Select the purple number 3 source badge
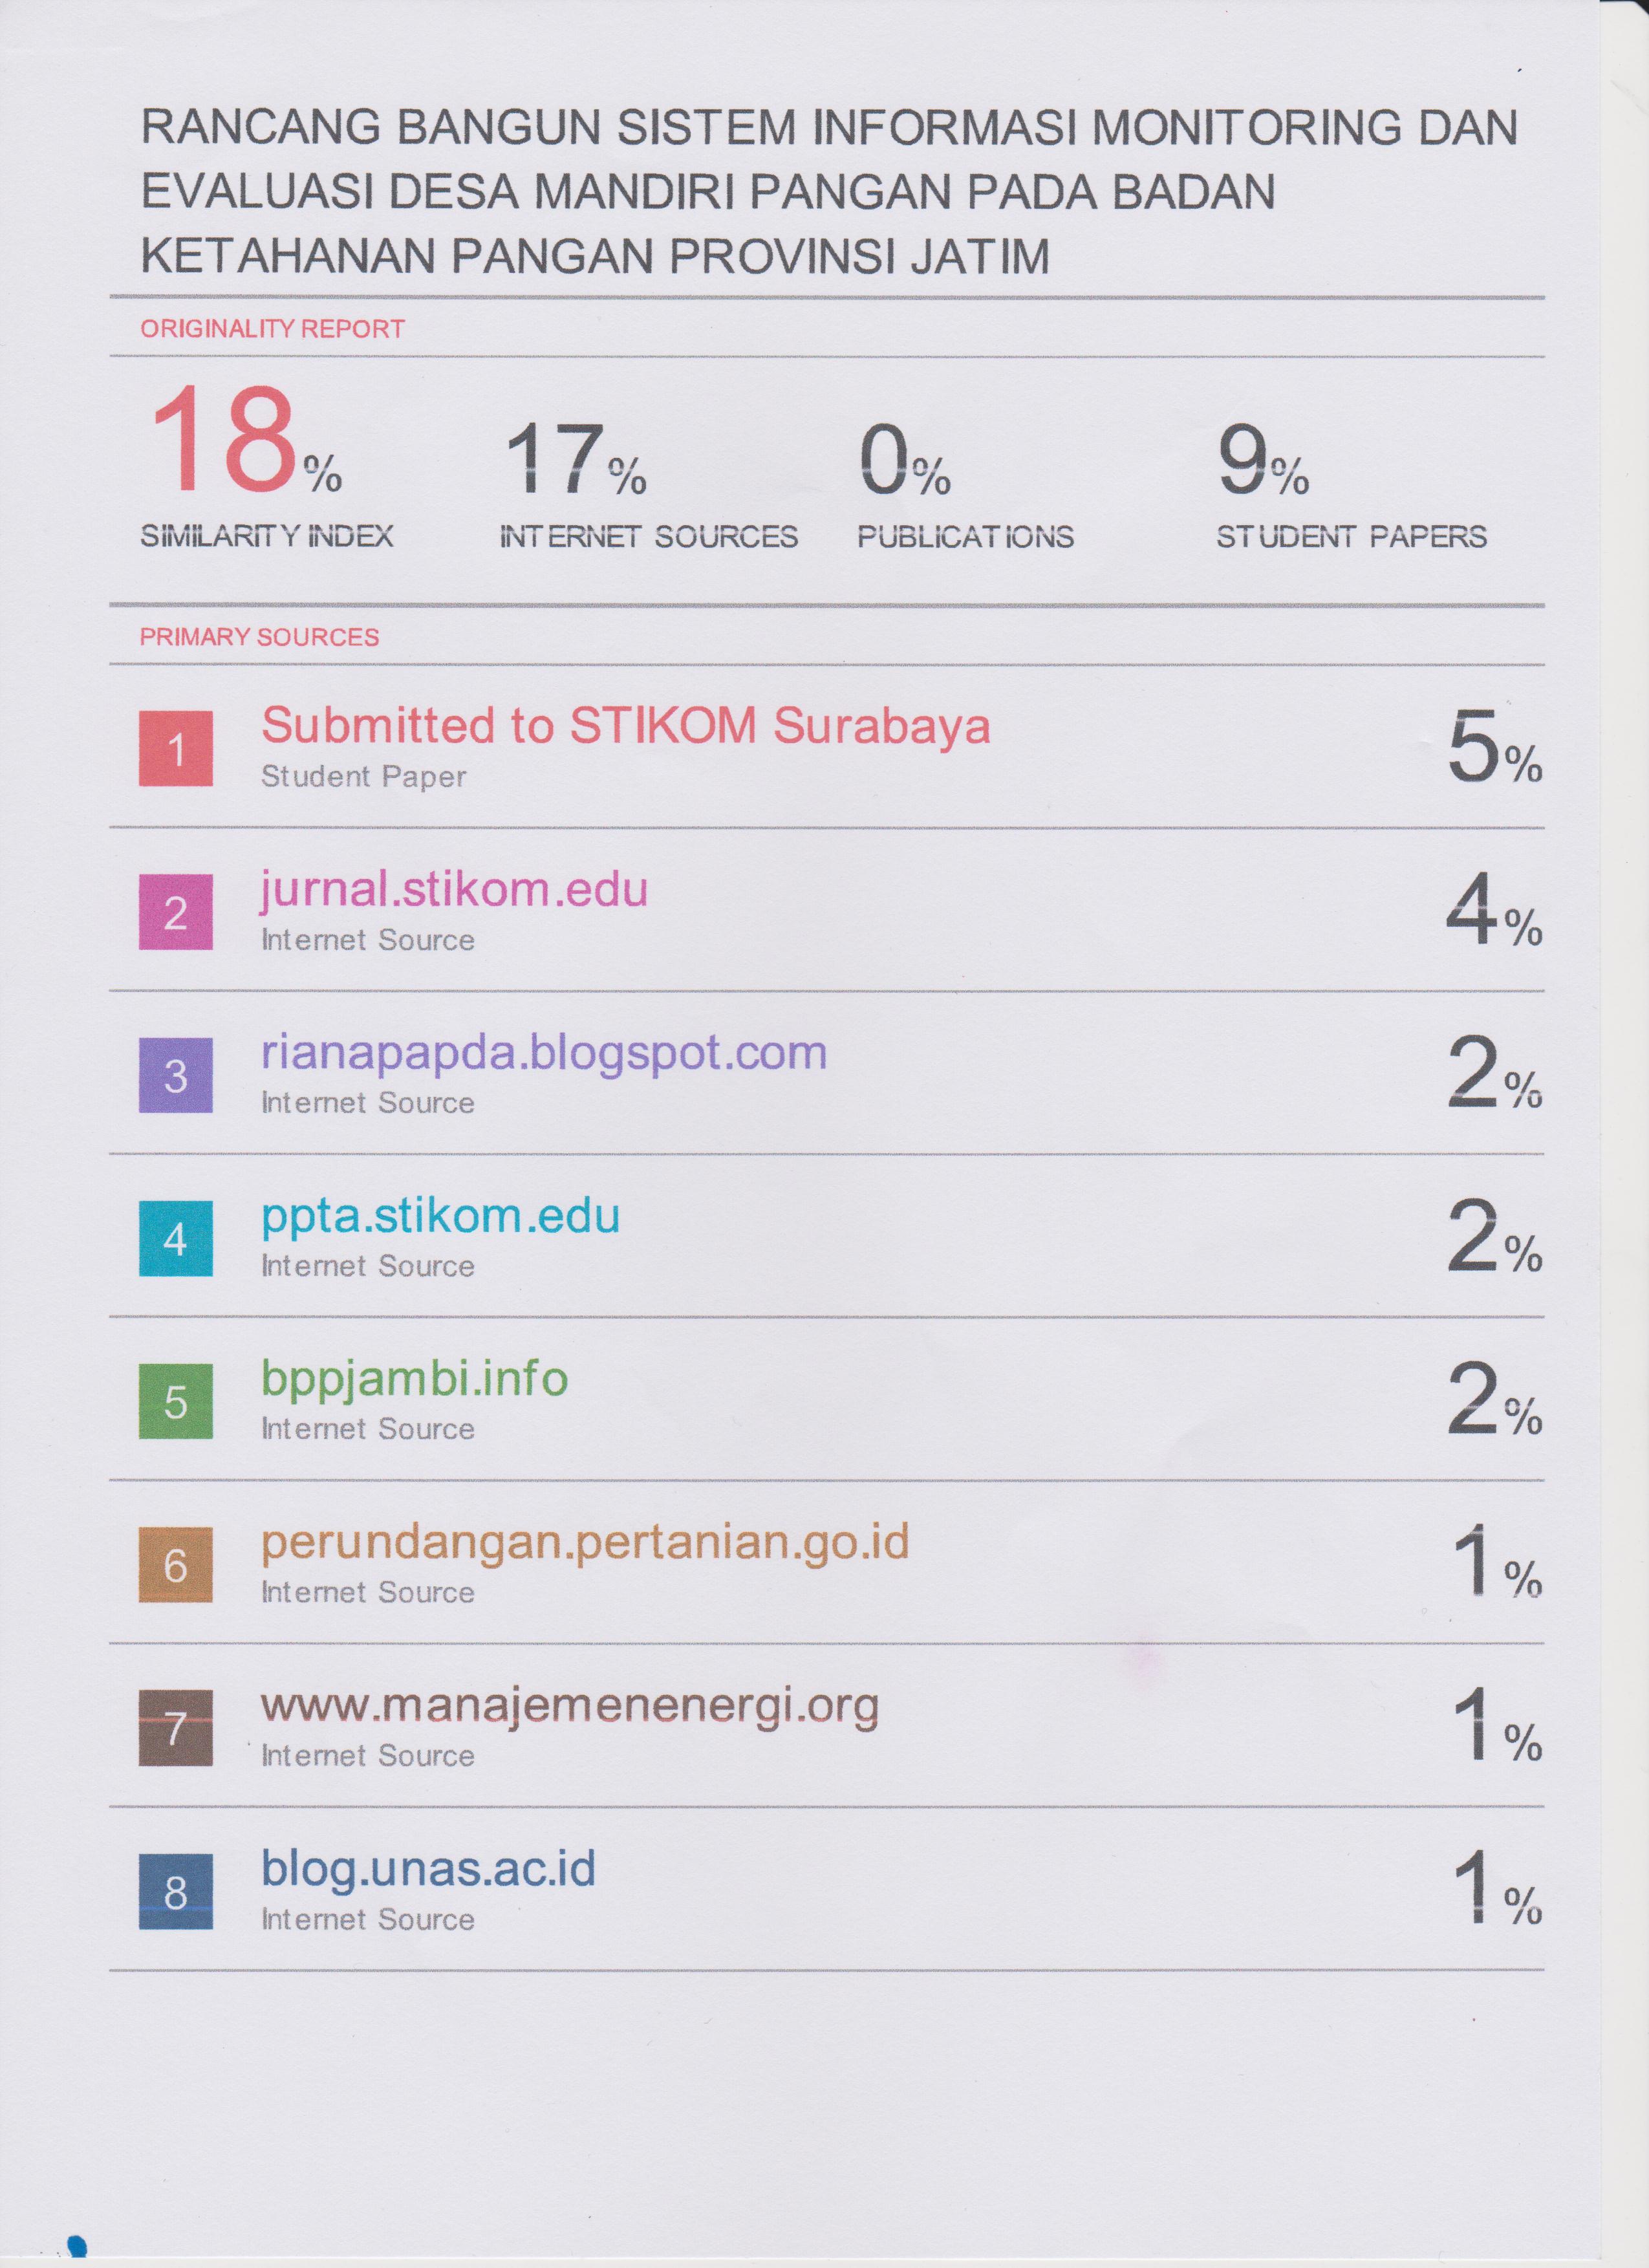The width and height of the screenshot is (1649, 2268). (x=176, y=1075)
